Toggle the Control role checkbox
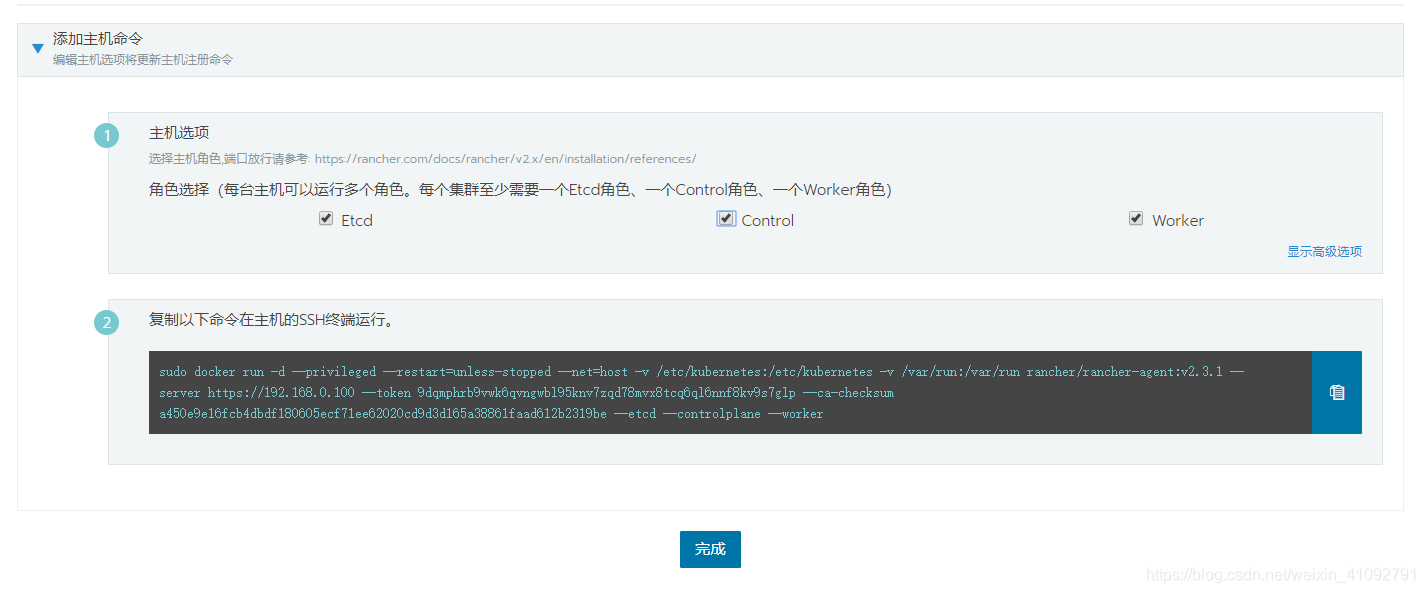1425x593 pixels. [x=726, y=218]
